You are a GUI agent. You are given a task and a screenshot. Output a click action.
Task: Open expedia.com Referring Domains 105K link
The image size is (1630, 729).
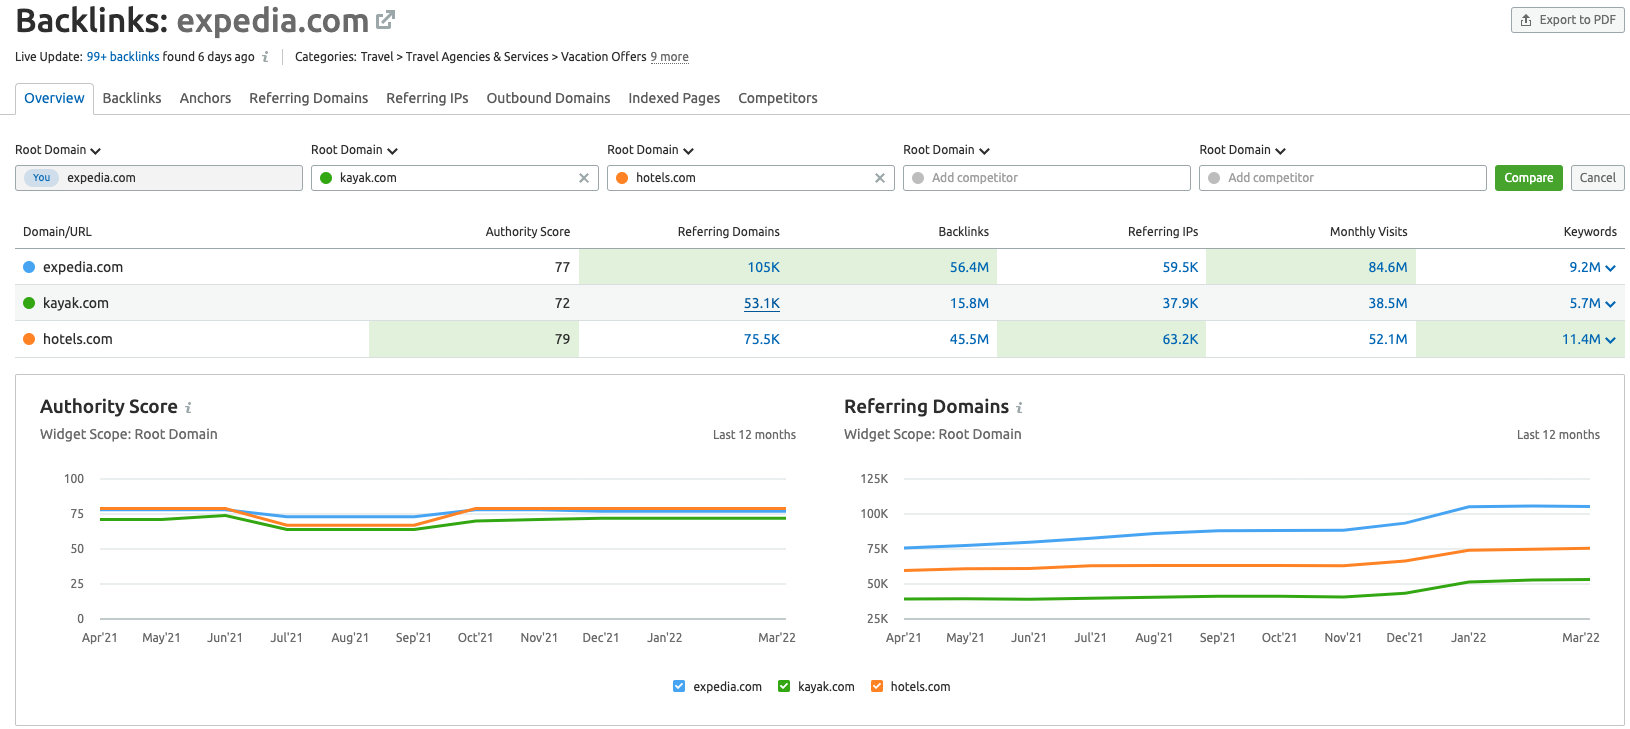pyautogui.click(x=763, y=267)
